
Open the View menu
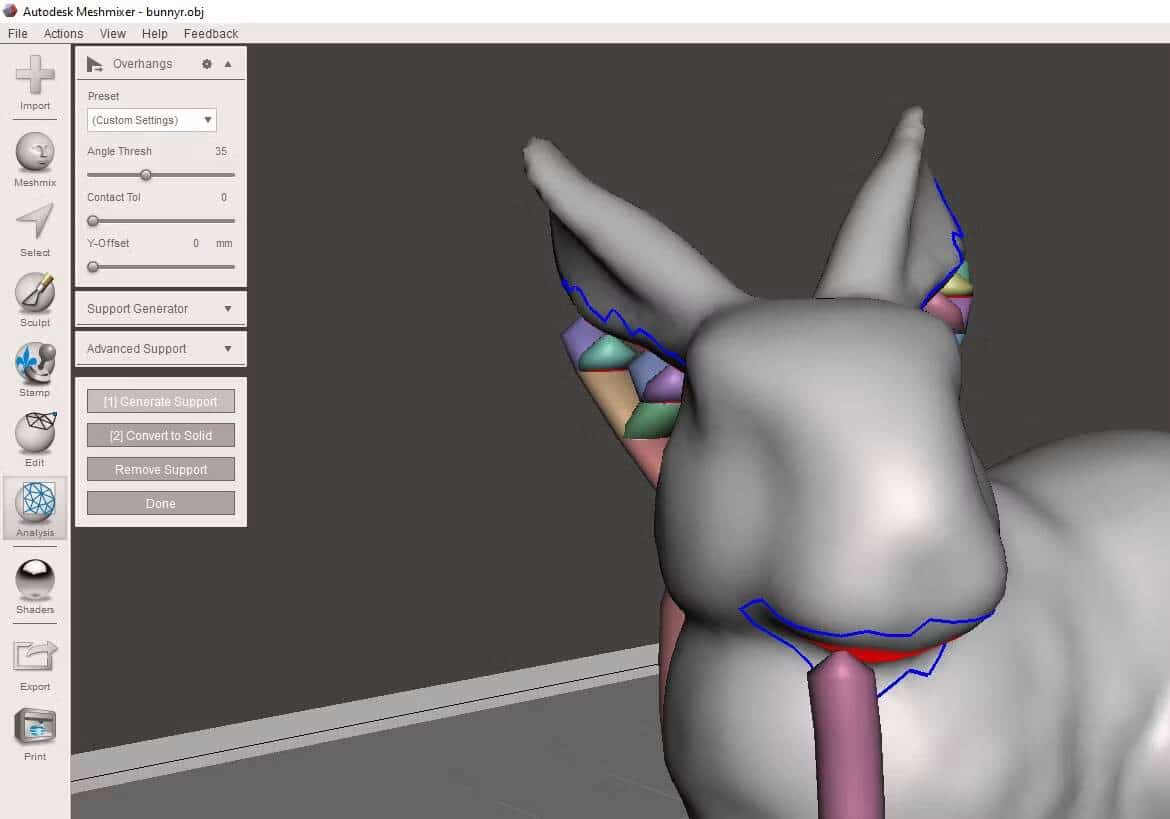point(113,34)
